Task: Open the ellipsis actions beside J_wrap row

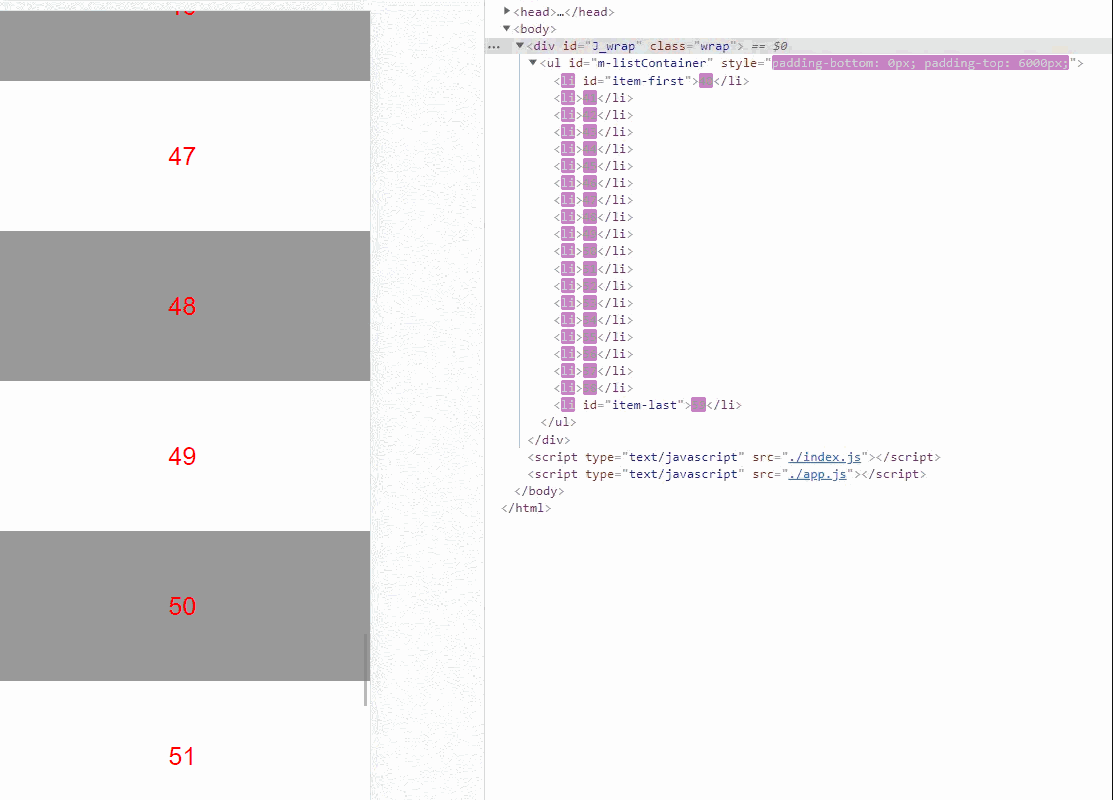Action: click(494, 46)
